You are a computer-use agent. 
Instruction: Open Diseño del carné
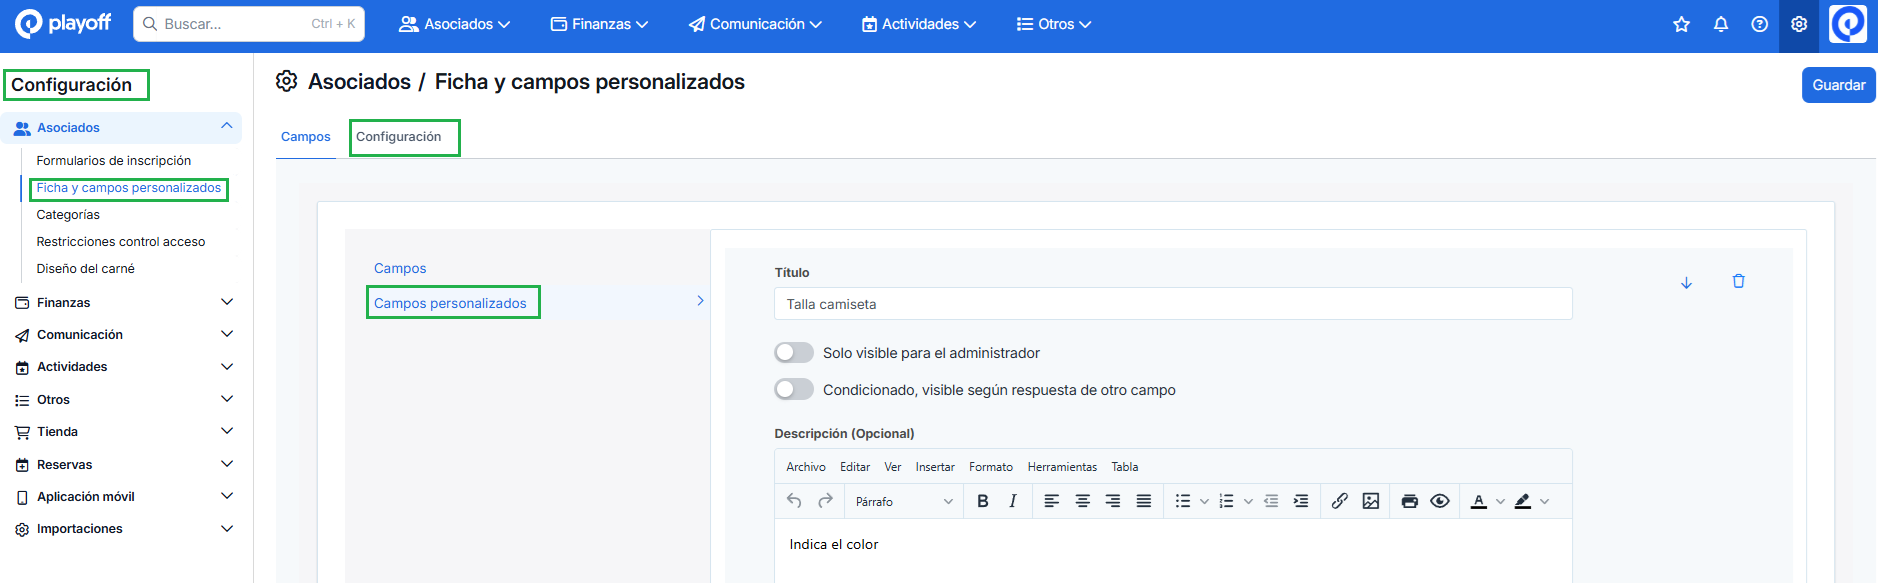pos(86,269)
